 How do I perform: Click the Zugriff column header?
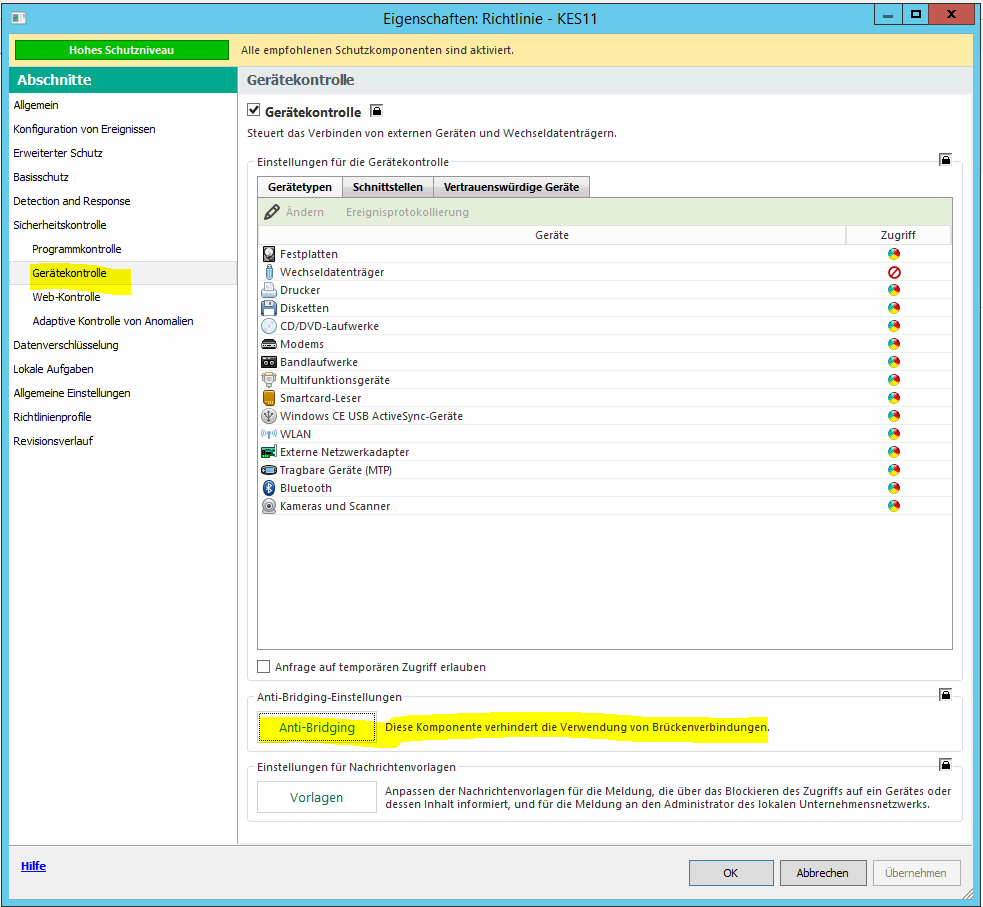coord(897,235)
